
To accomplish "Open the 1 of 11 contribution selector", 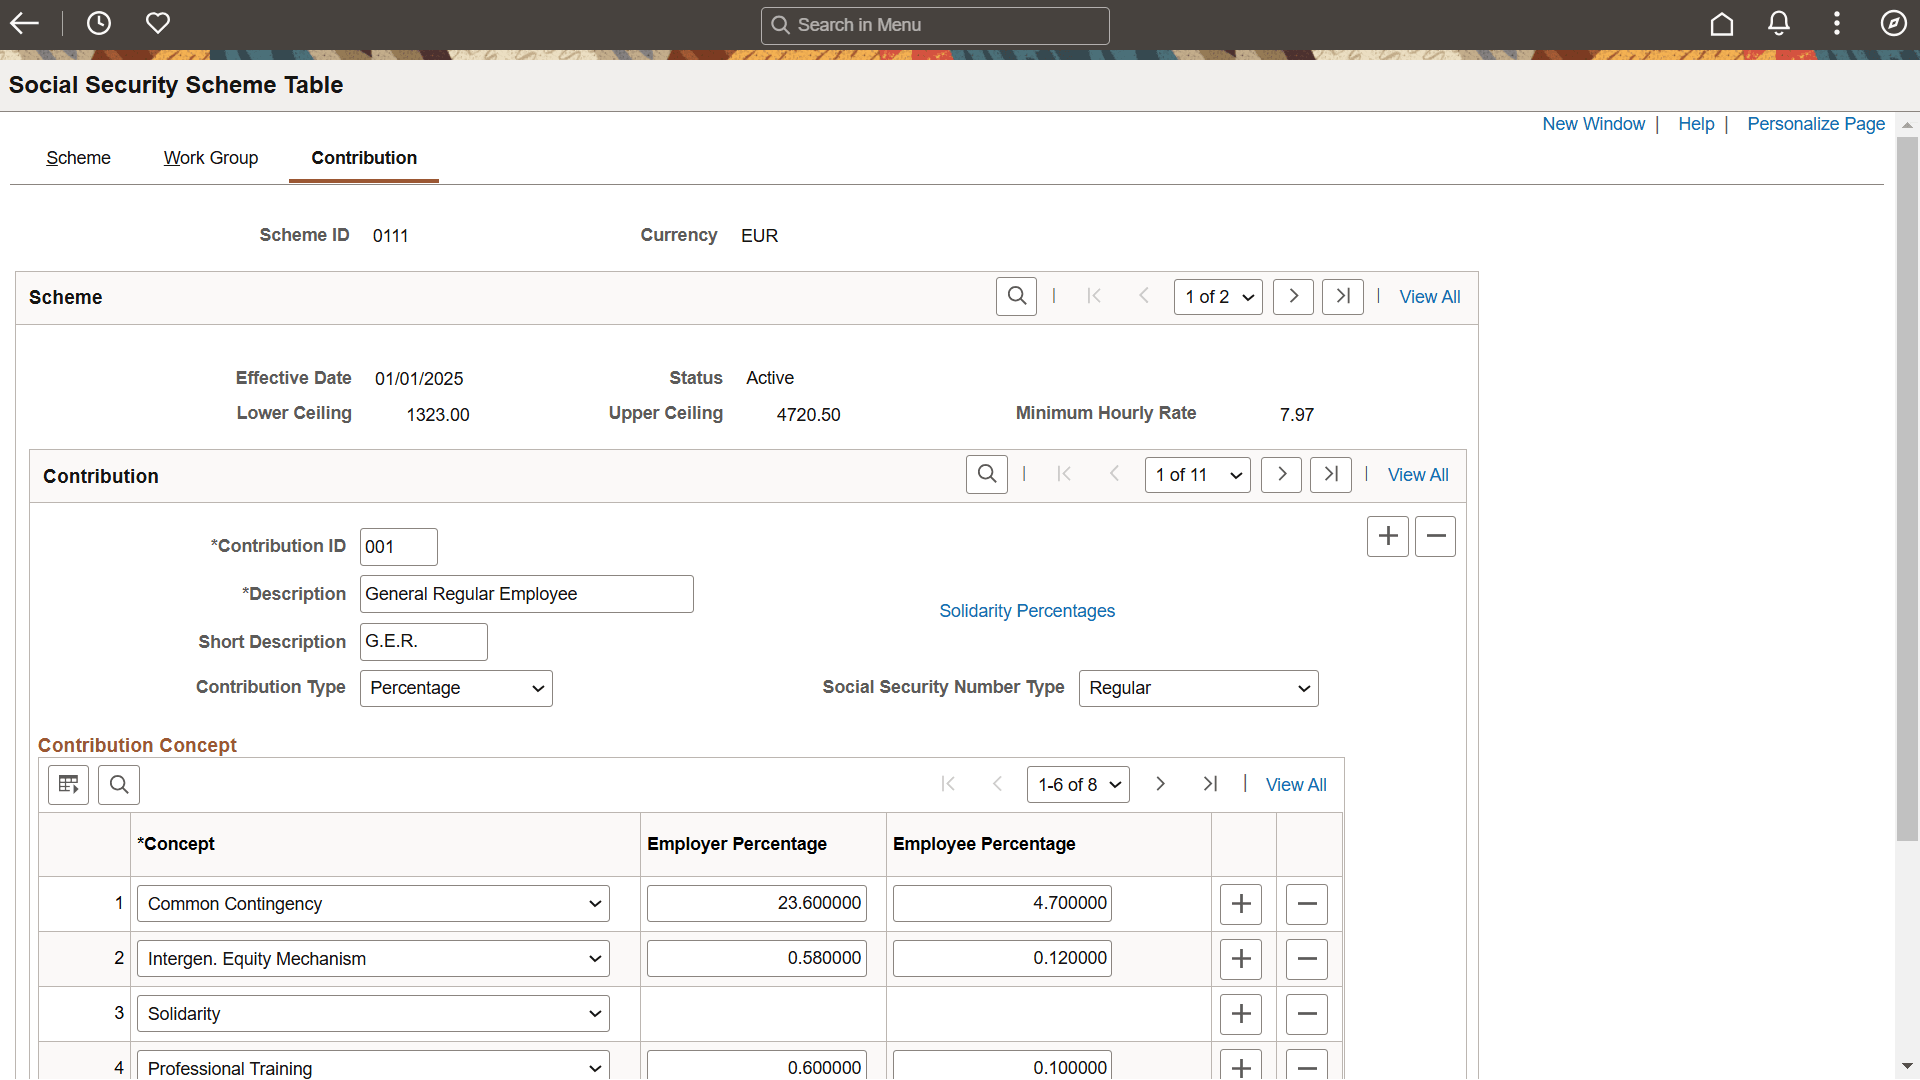I will click(1197, 475).
